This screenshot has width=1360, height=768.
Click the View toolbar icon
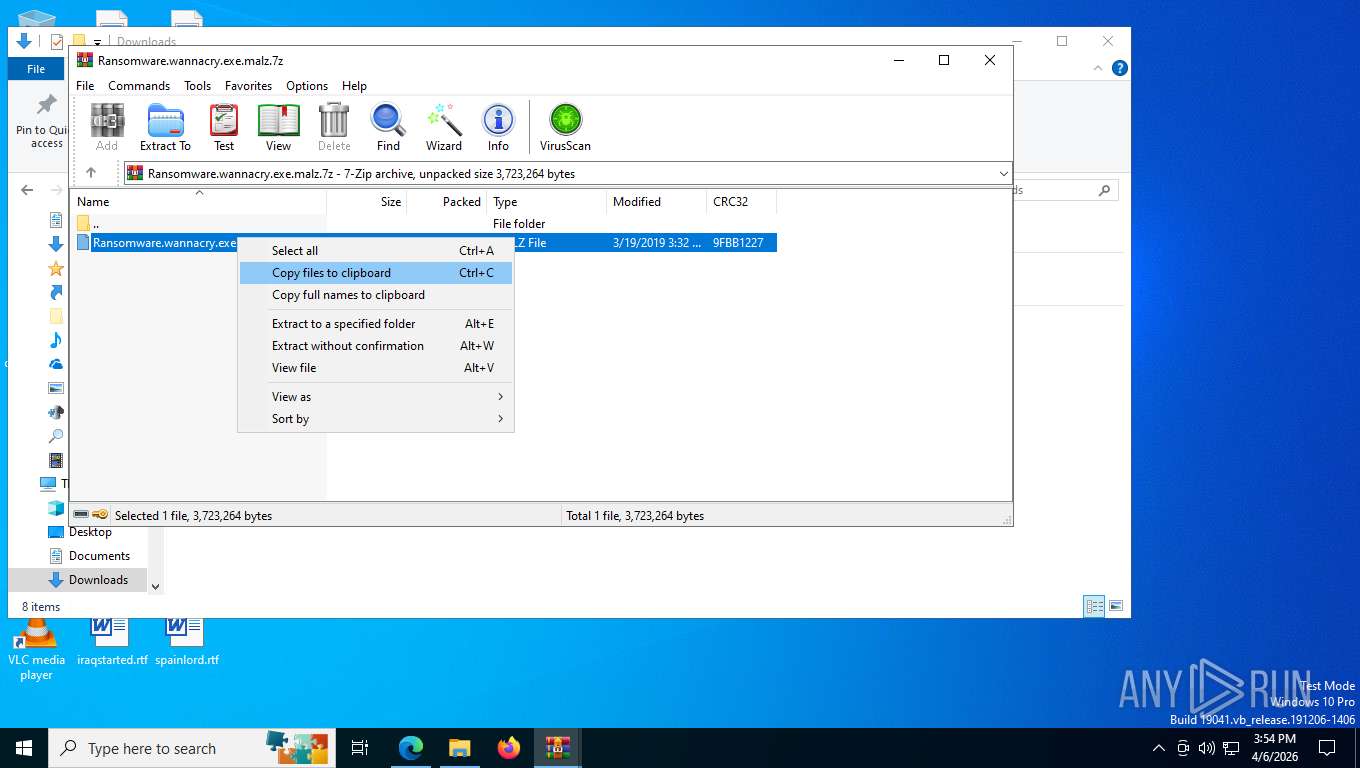278,127
